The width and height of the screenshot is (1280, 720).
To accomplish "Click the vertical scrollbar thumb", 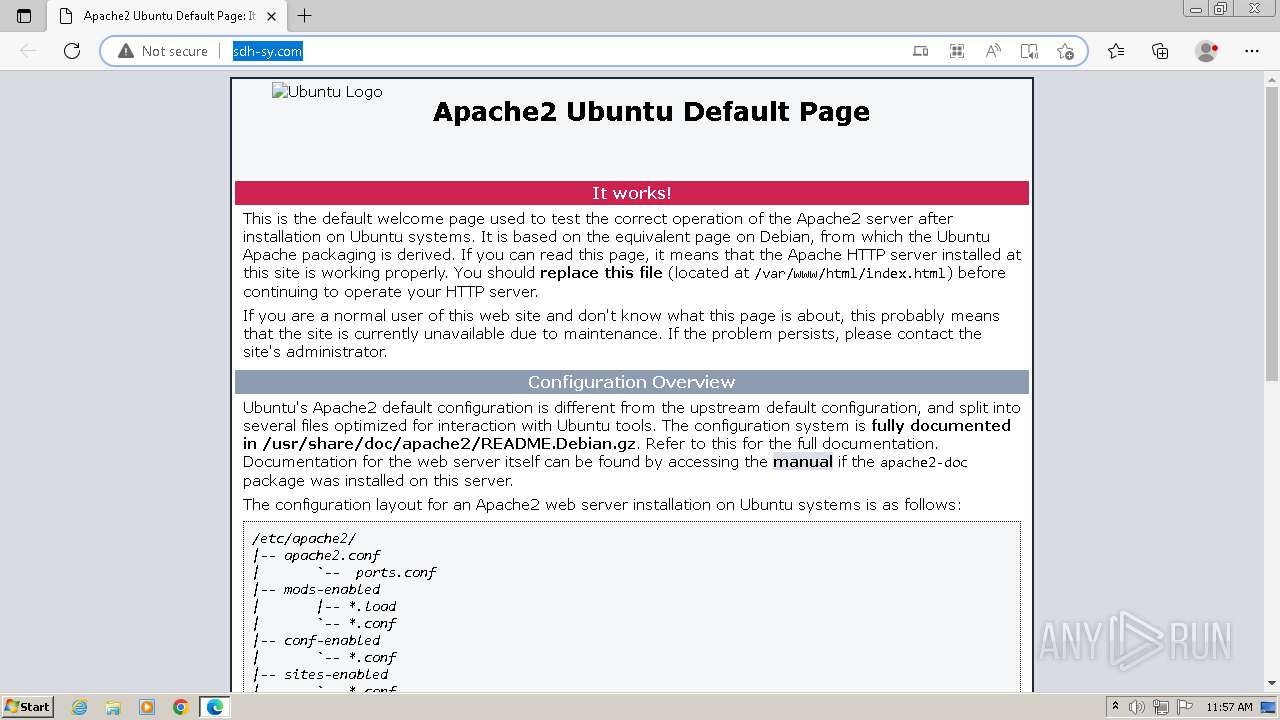I will point(1272,235).
